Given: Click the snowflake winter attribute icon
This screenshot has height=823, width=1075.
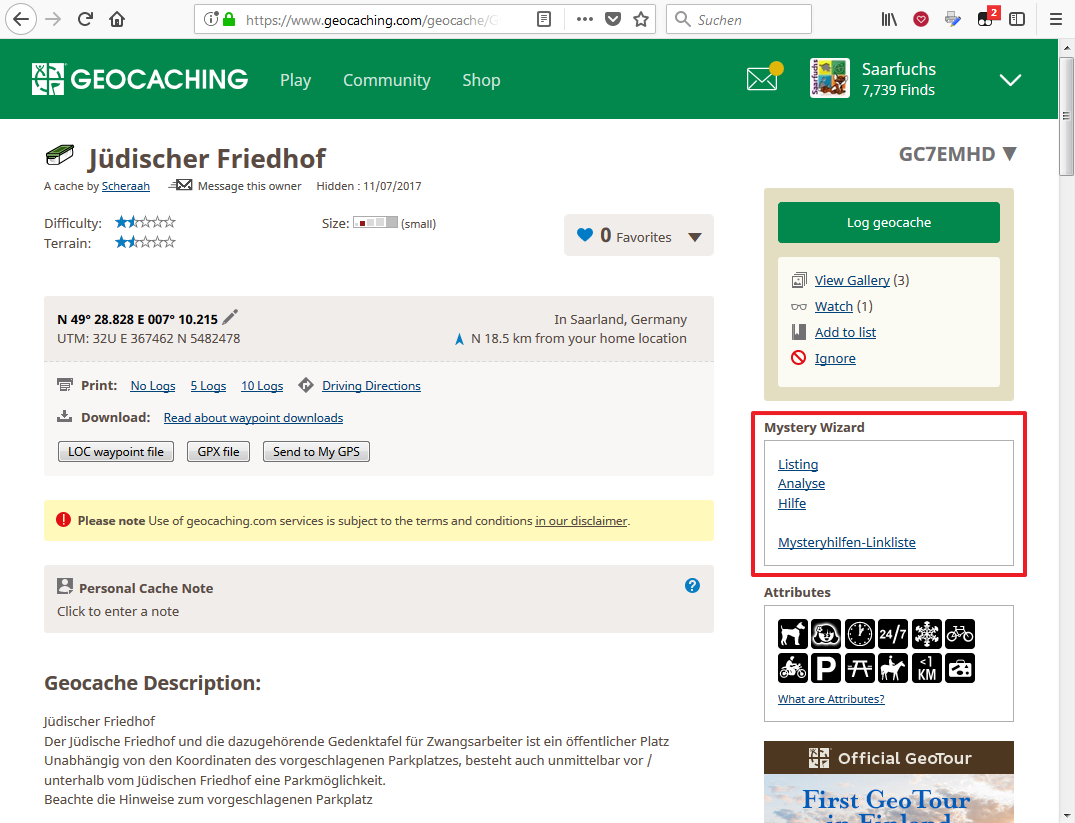Looking at the screenshot, I should click(926, 634).
